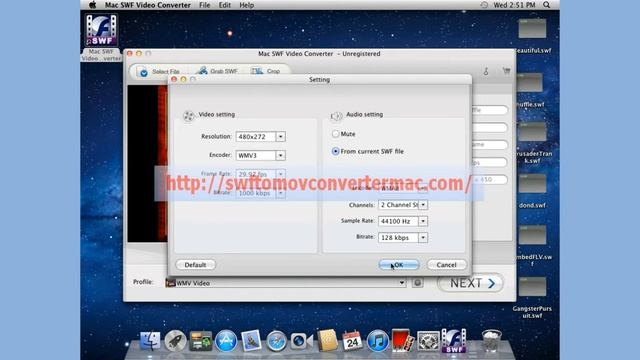This screenshot has width=640, height=360.
Task: Click the Default button
Action: (196, 264)
